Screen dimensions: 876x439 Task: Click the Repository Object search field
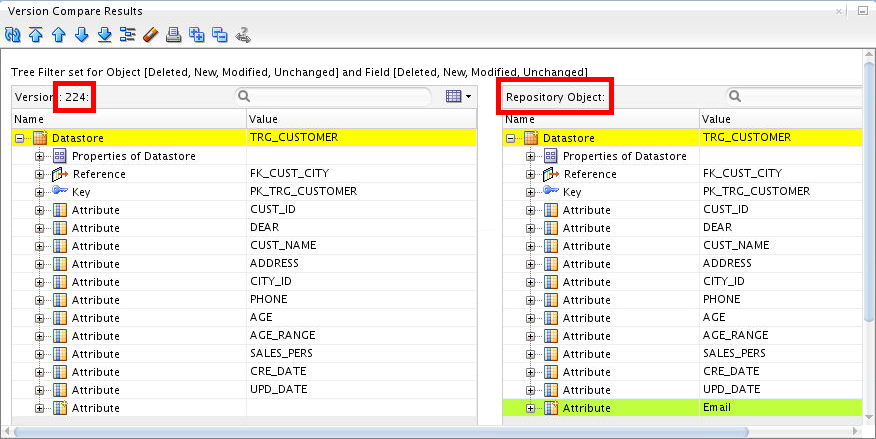coord(796,96)
